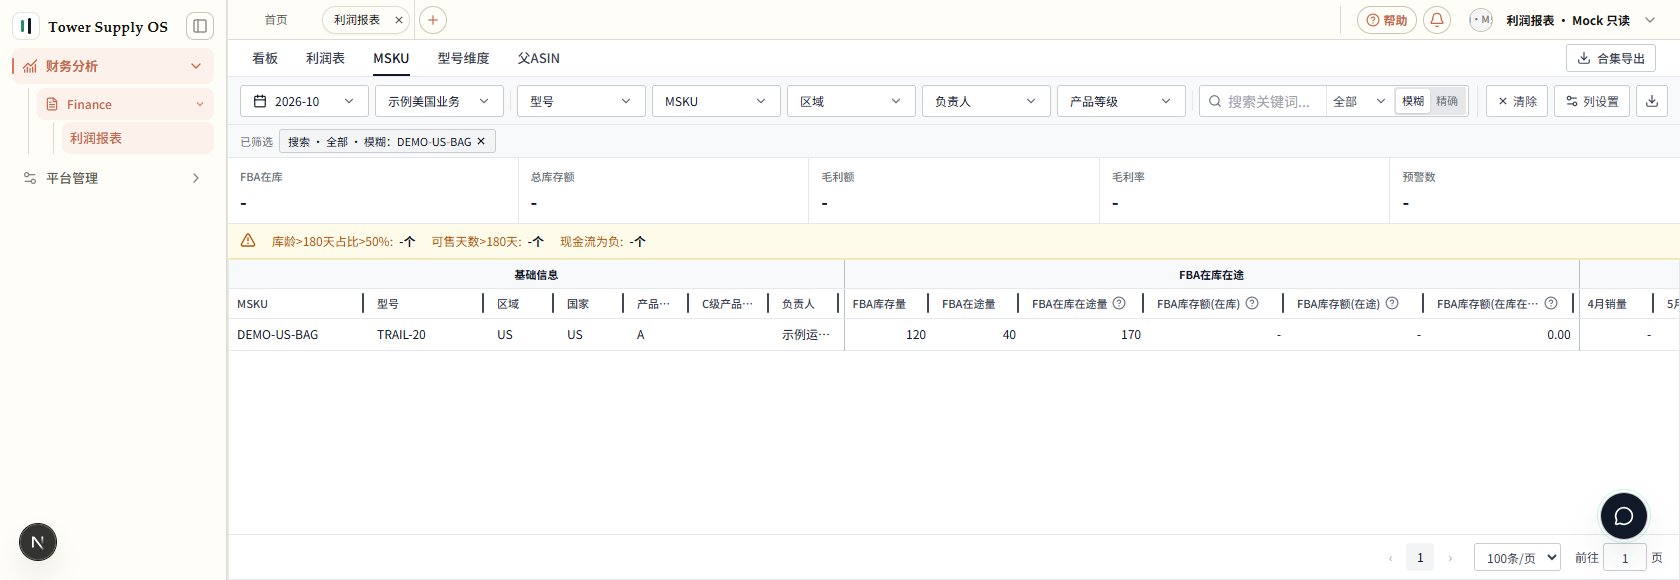Switch to the 父ASIN tab
Screen dimensions: 1680x580
[538, 58]
